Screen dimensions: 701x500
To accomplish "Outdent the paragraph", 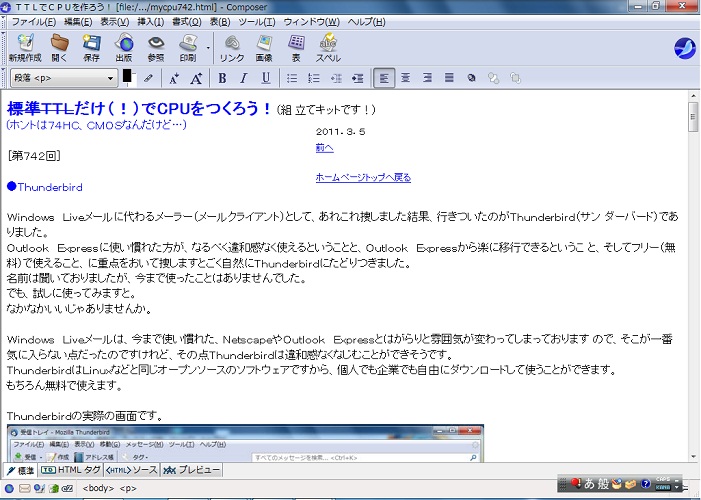I will [x=336, y=78].
